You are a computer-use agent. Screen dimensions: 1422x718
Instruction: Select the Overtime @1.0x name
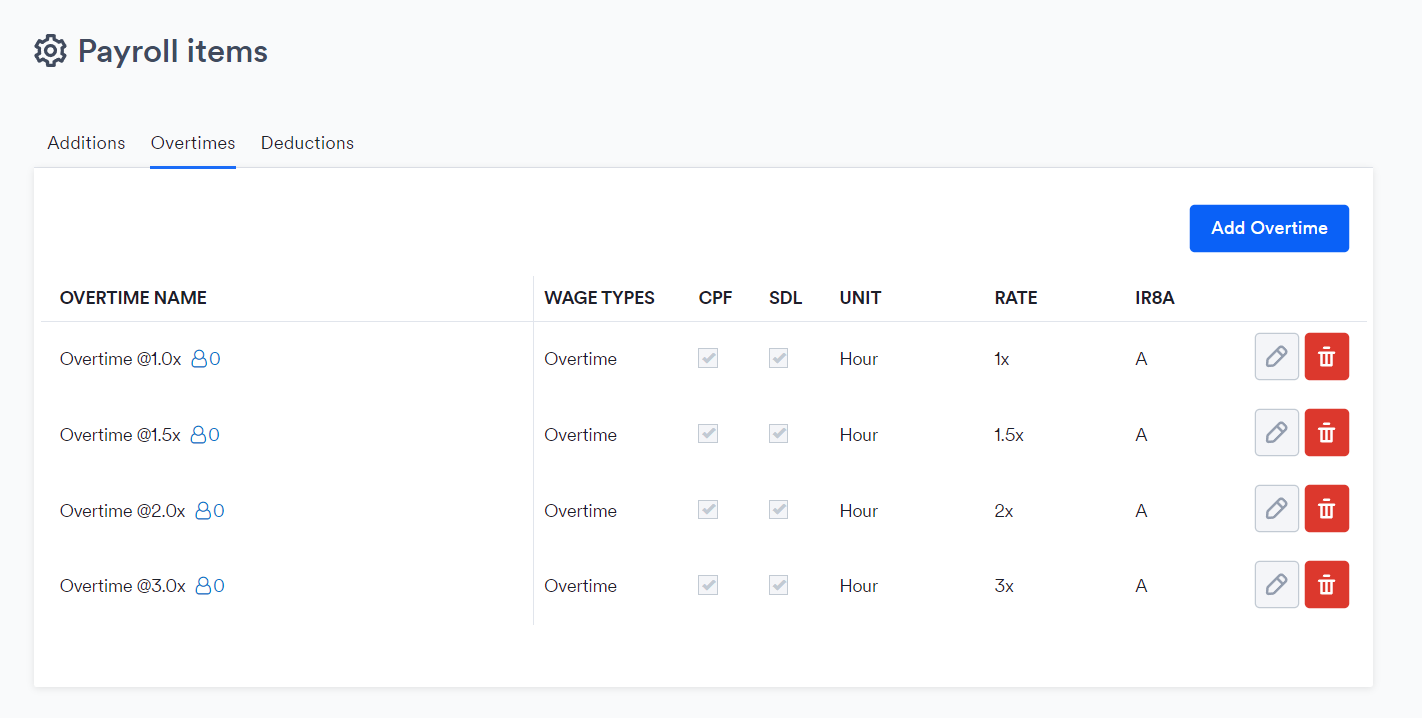[x=121, y=359]
